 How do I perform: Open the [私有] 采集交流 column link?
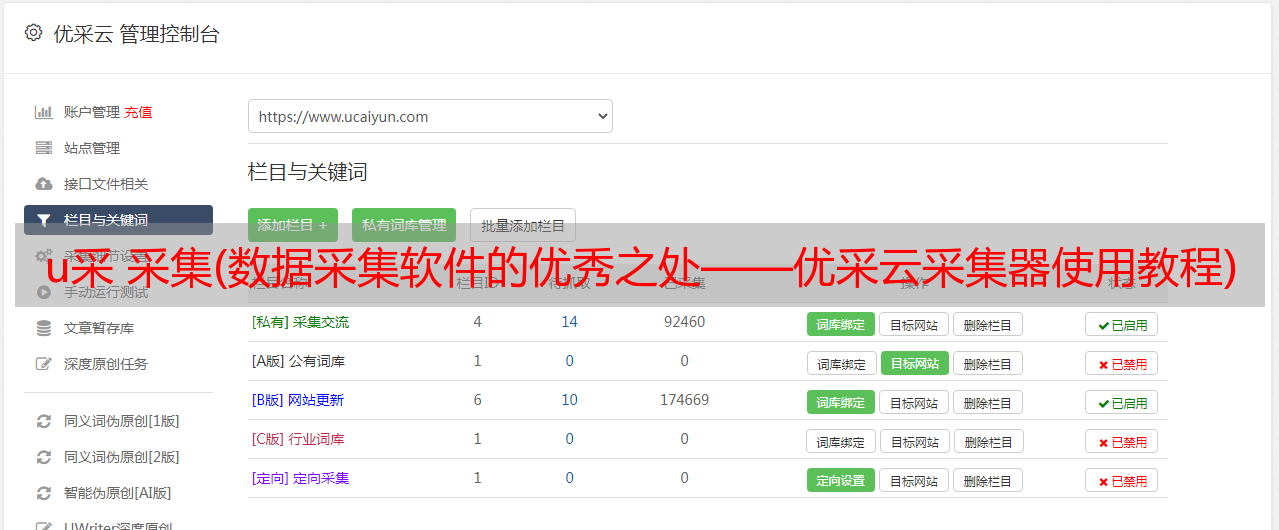pos(300,322)
